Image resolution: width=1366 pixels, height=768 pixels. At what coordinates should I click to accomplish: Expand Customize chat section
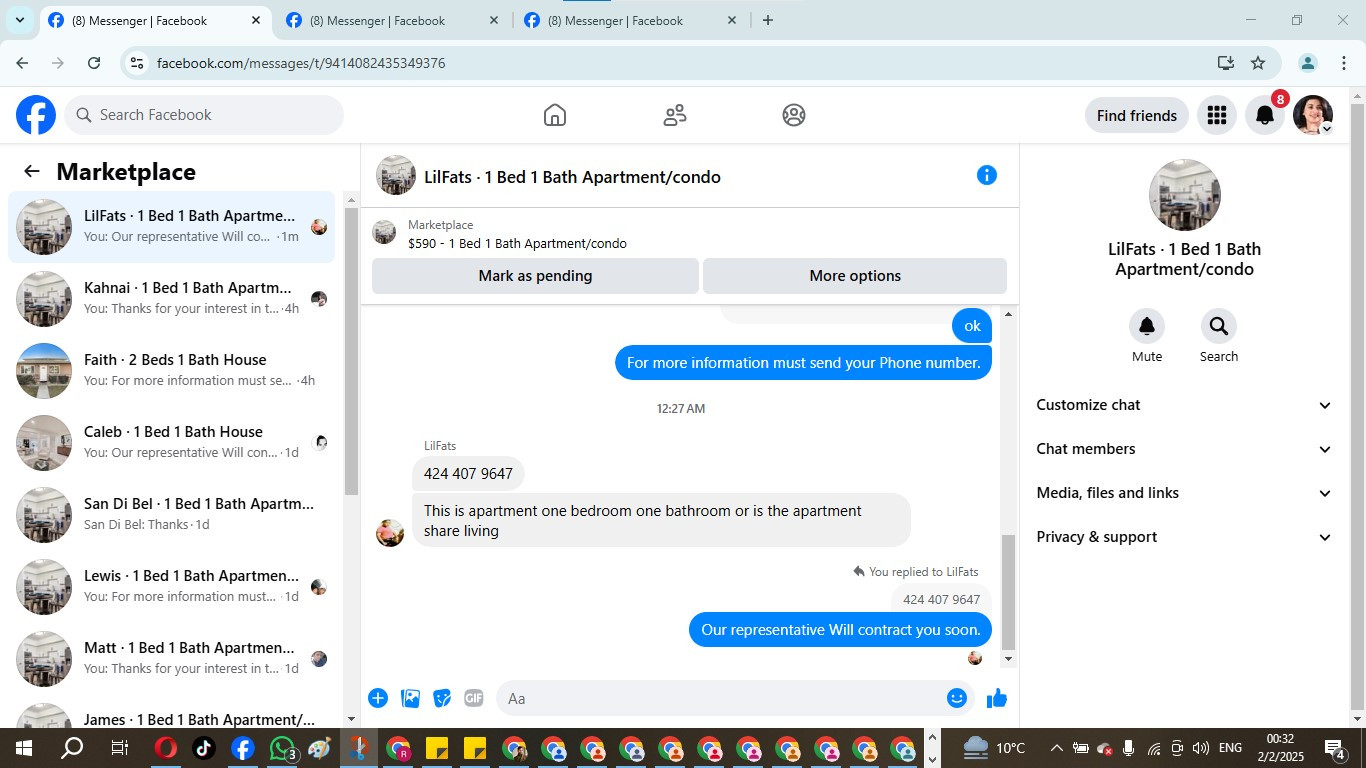[x=1184, y=405]
